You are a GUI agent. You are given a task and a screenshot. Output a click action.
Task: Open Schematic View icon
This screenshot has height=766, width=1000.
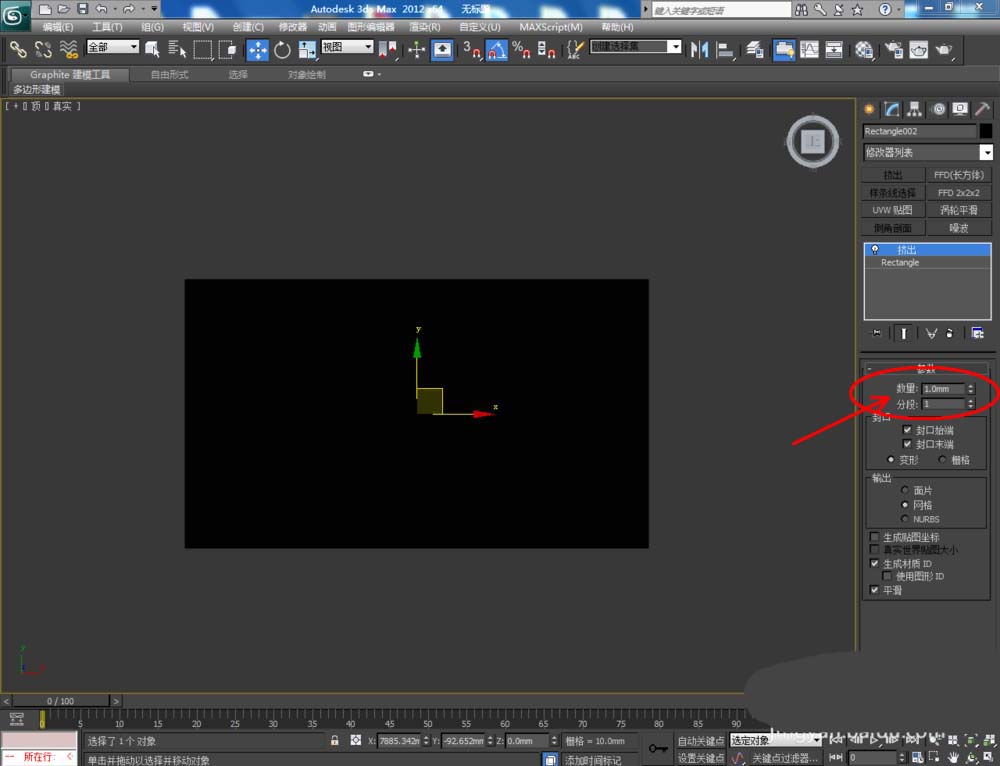coord(834,49)
